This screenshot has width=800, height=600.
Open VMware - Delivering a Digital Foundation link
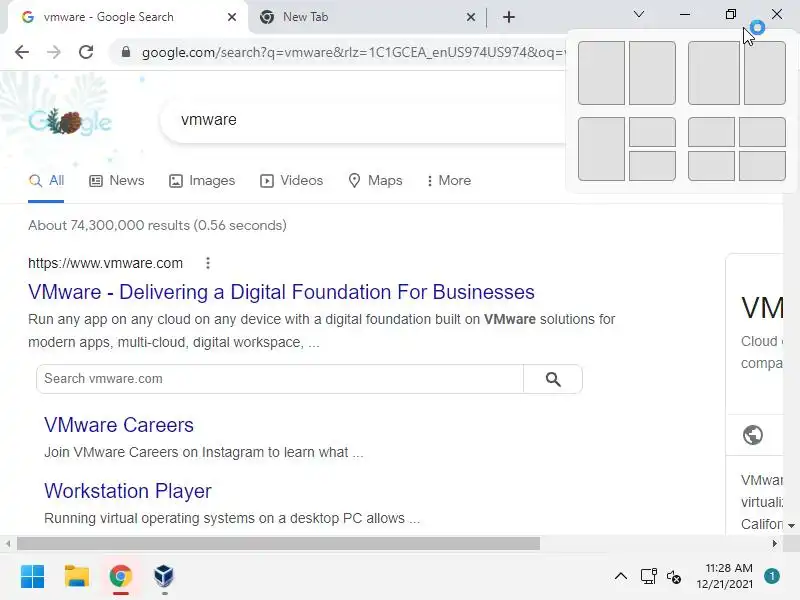[281, 292]
